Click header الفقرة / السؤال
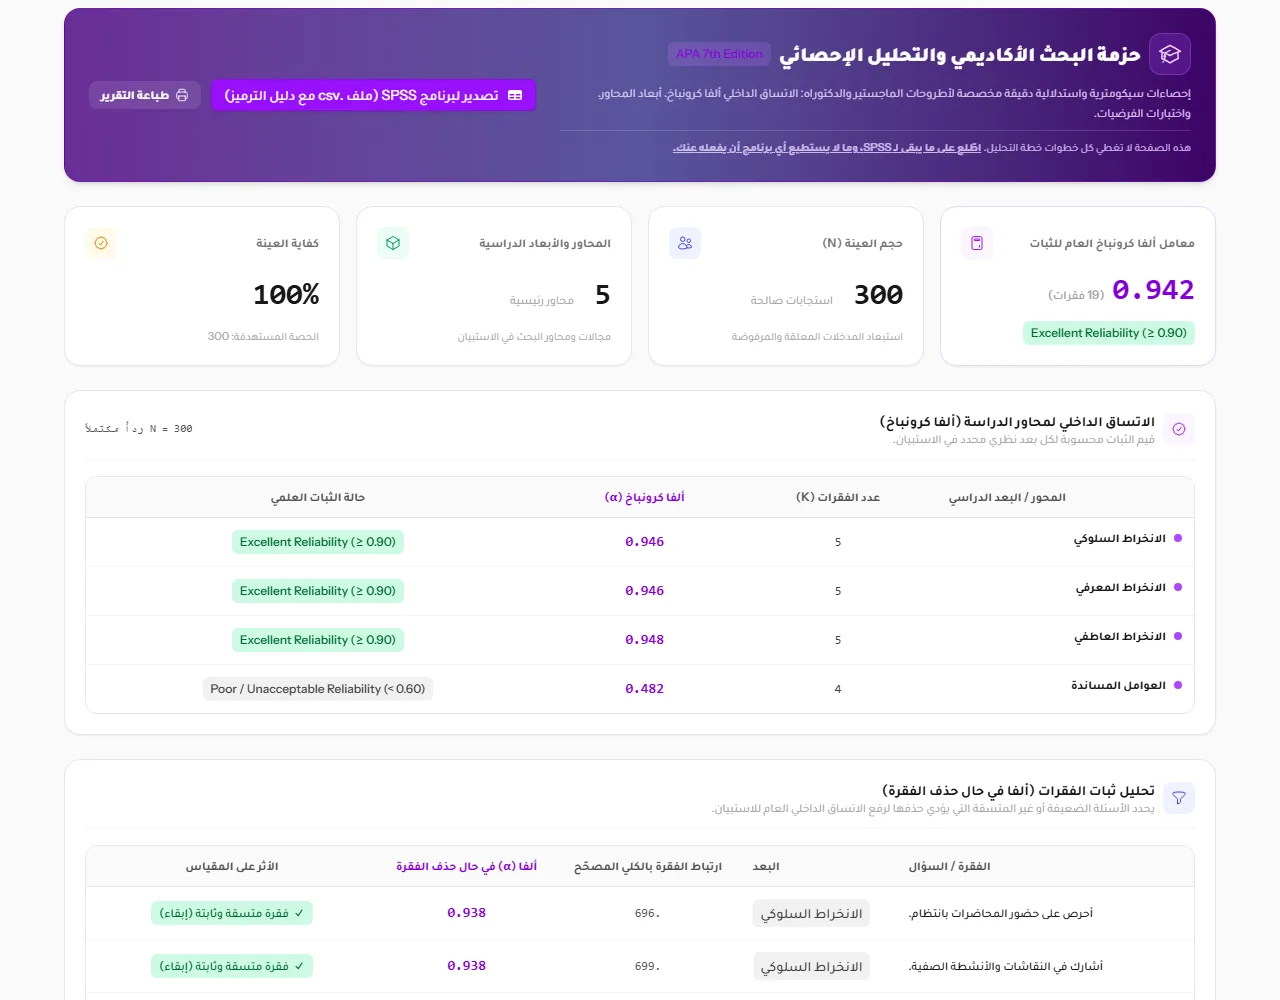 pyautogui.click(x=949, y=866)
